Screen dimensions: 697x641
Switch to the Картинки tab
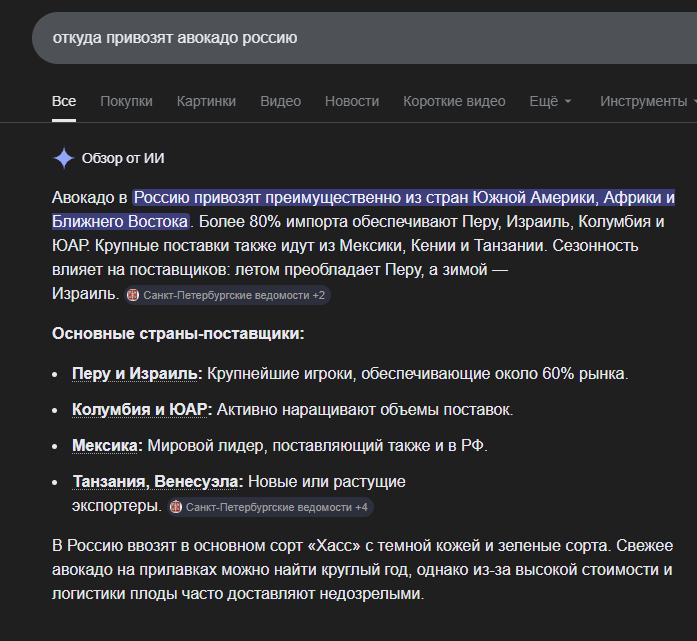pos(206,101)
